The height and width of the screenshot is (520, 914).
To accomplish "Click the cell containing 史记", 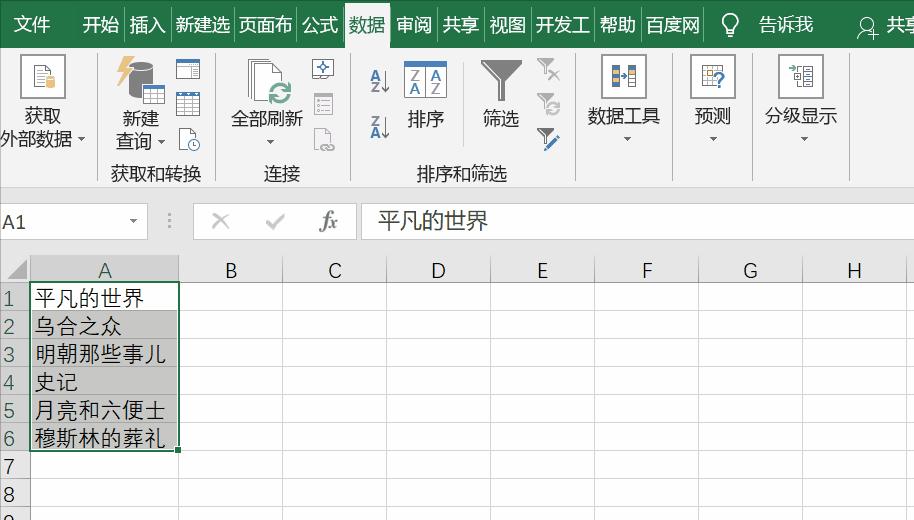I will click(x=104, y=381).
